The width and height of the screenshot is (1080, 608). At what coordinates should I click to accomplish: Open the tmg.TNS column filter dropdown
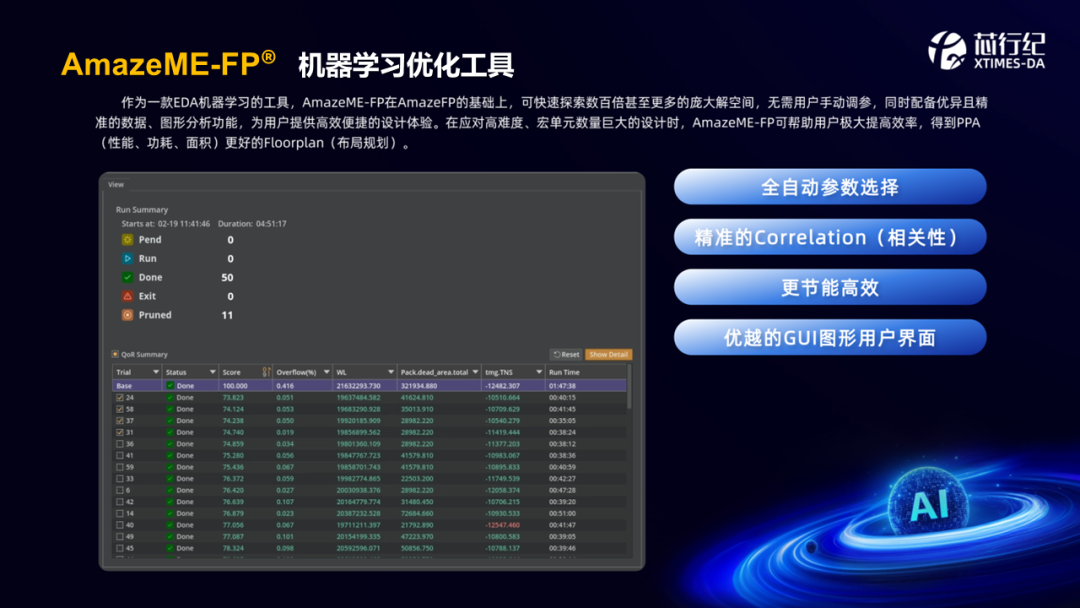pyautogui.click(x=539, y=372)
